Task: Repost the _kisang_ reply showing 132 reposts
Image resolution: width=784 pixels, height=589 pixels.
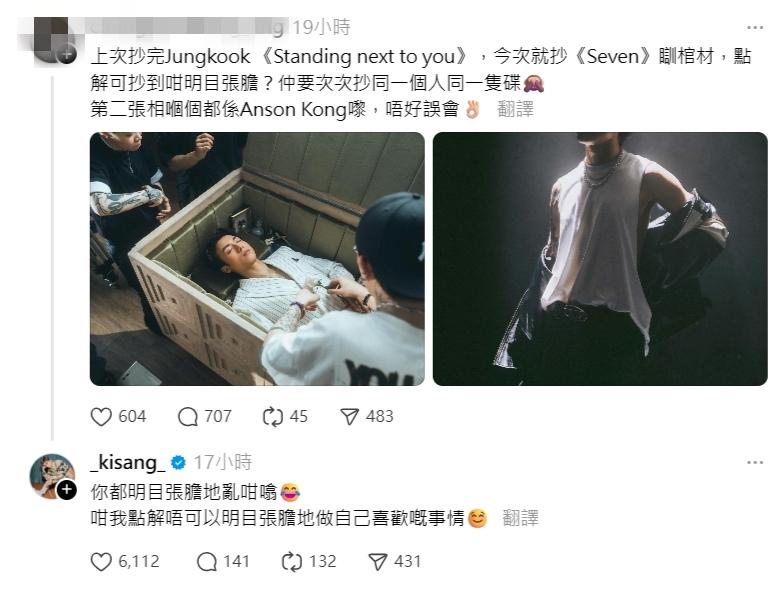Action: pyautogui.click(x=292, y=562)
